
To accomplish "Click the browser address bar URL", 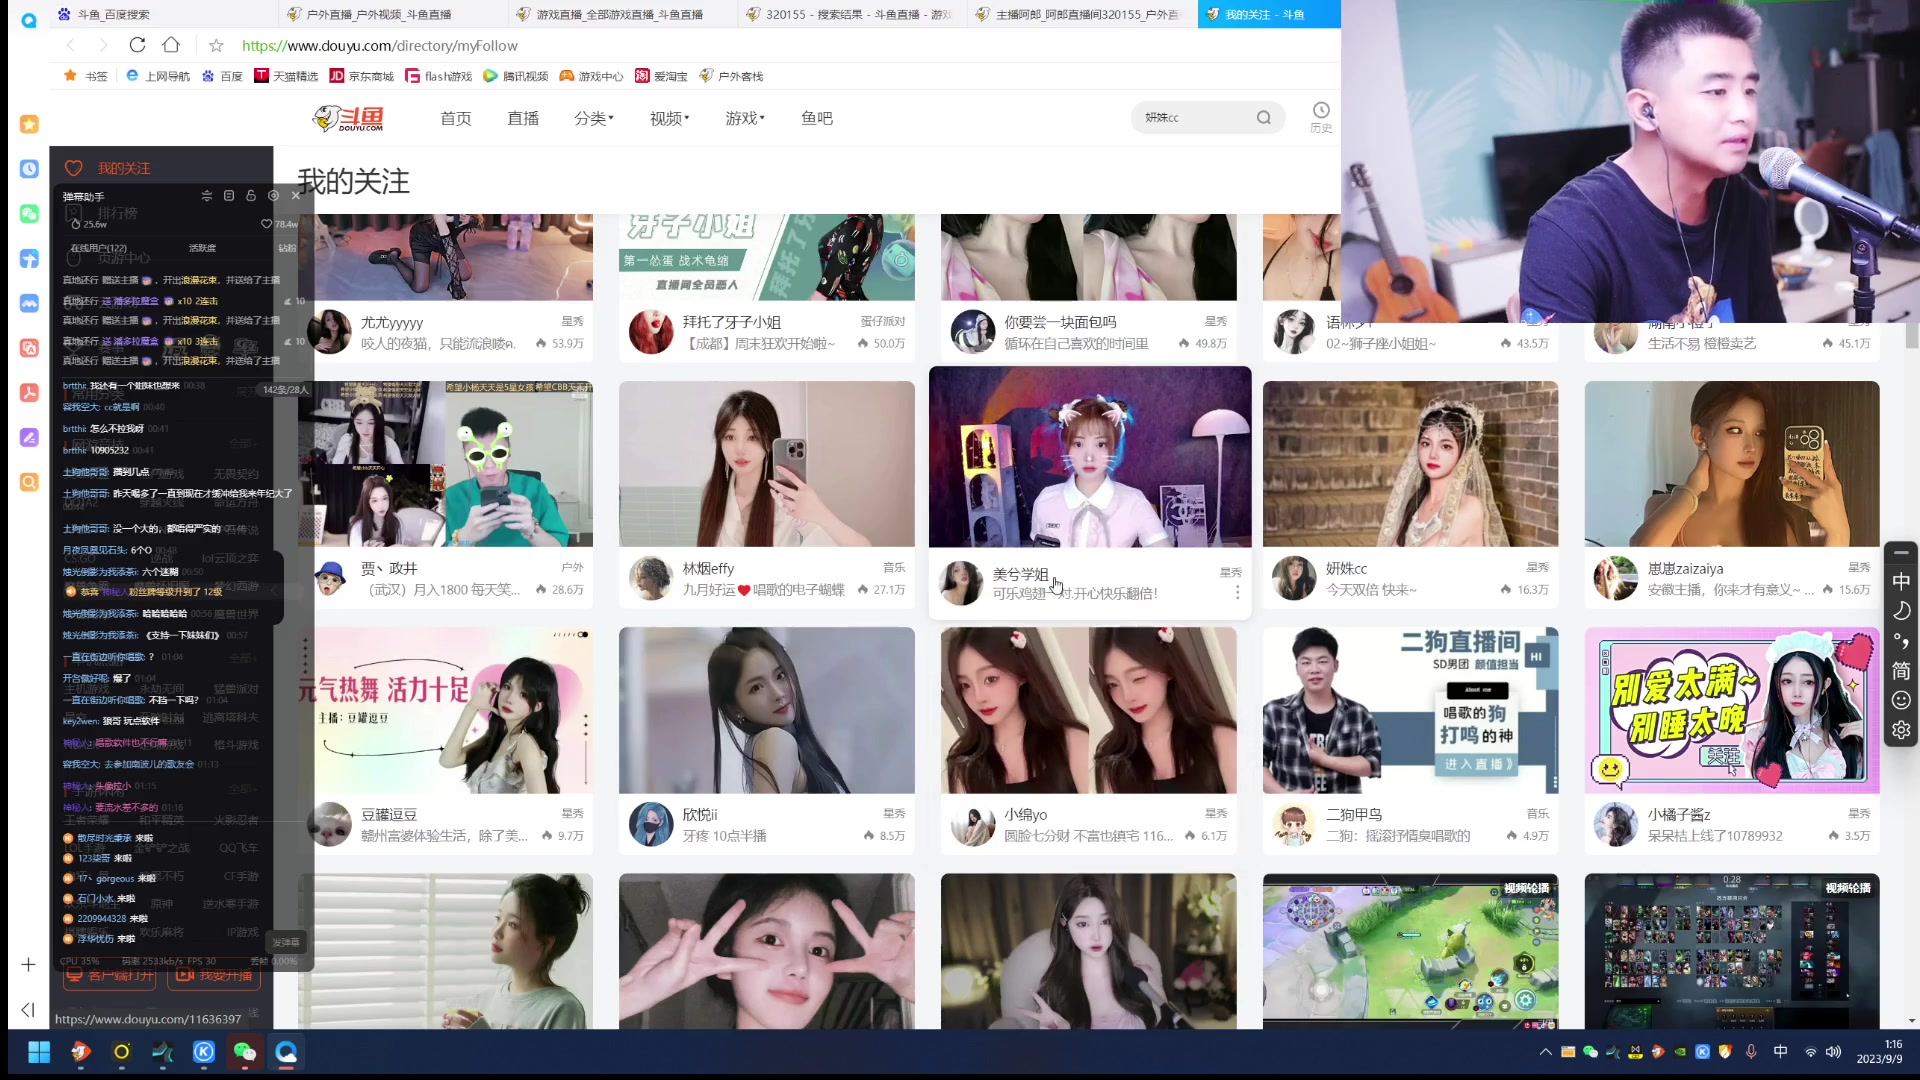I will click(x=380, y=45).
